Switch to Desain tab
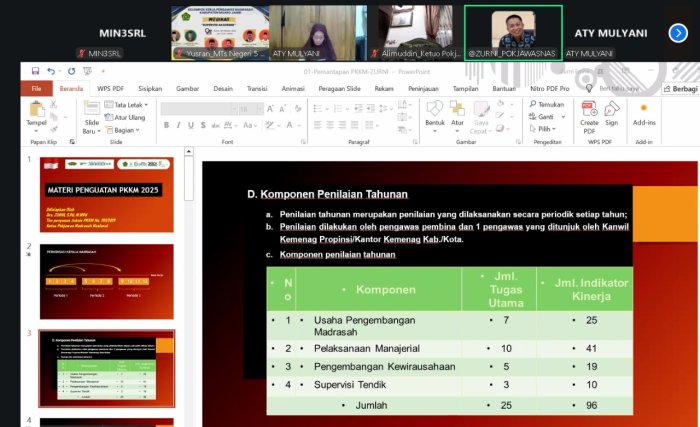This screenshot has width=700, height=427. click(223, 88)
